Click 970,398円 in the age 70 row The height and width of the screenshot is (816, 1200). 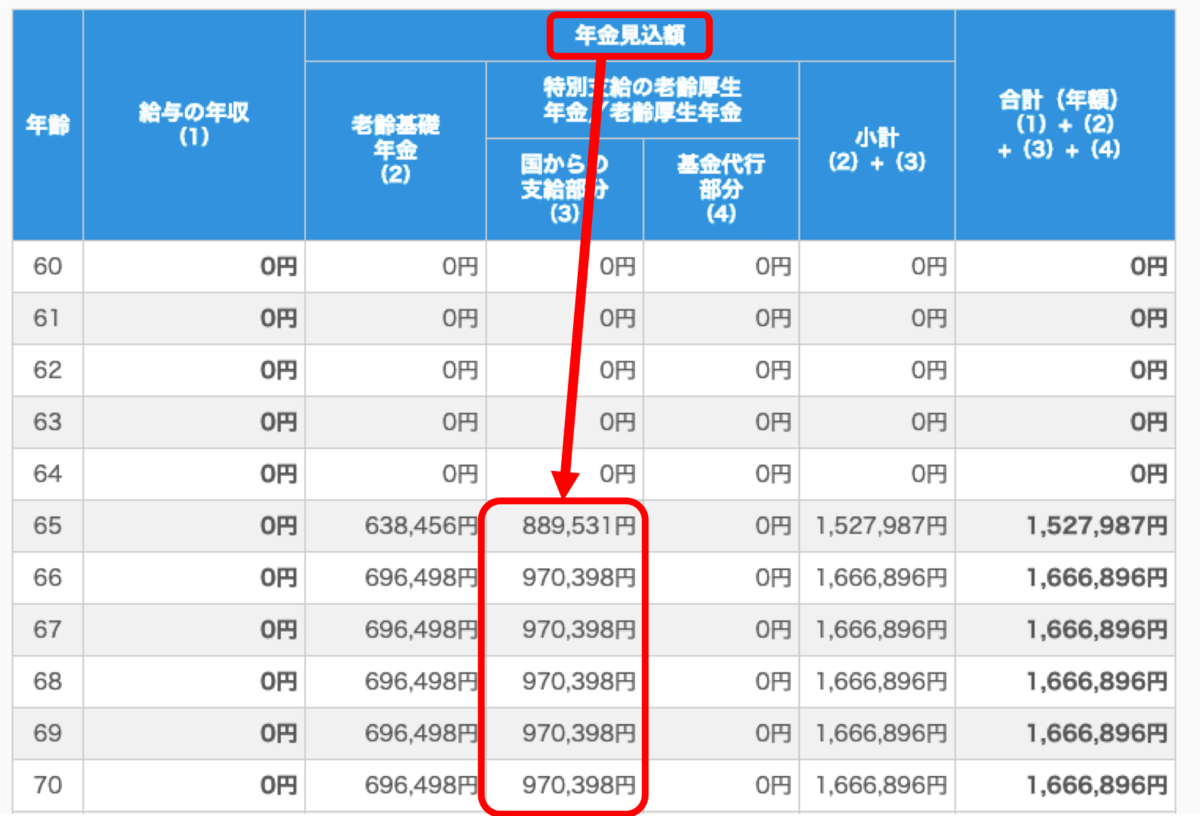point(578,786)
